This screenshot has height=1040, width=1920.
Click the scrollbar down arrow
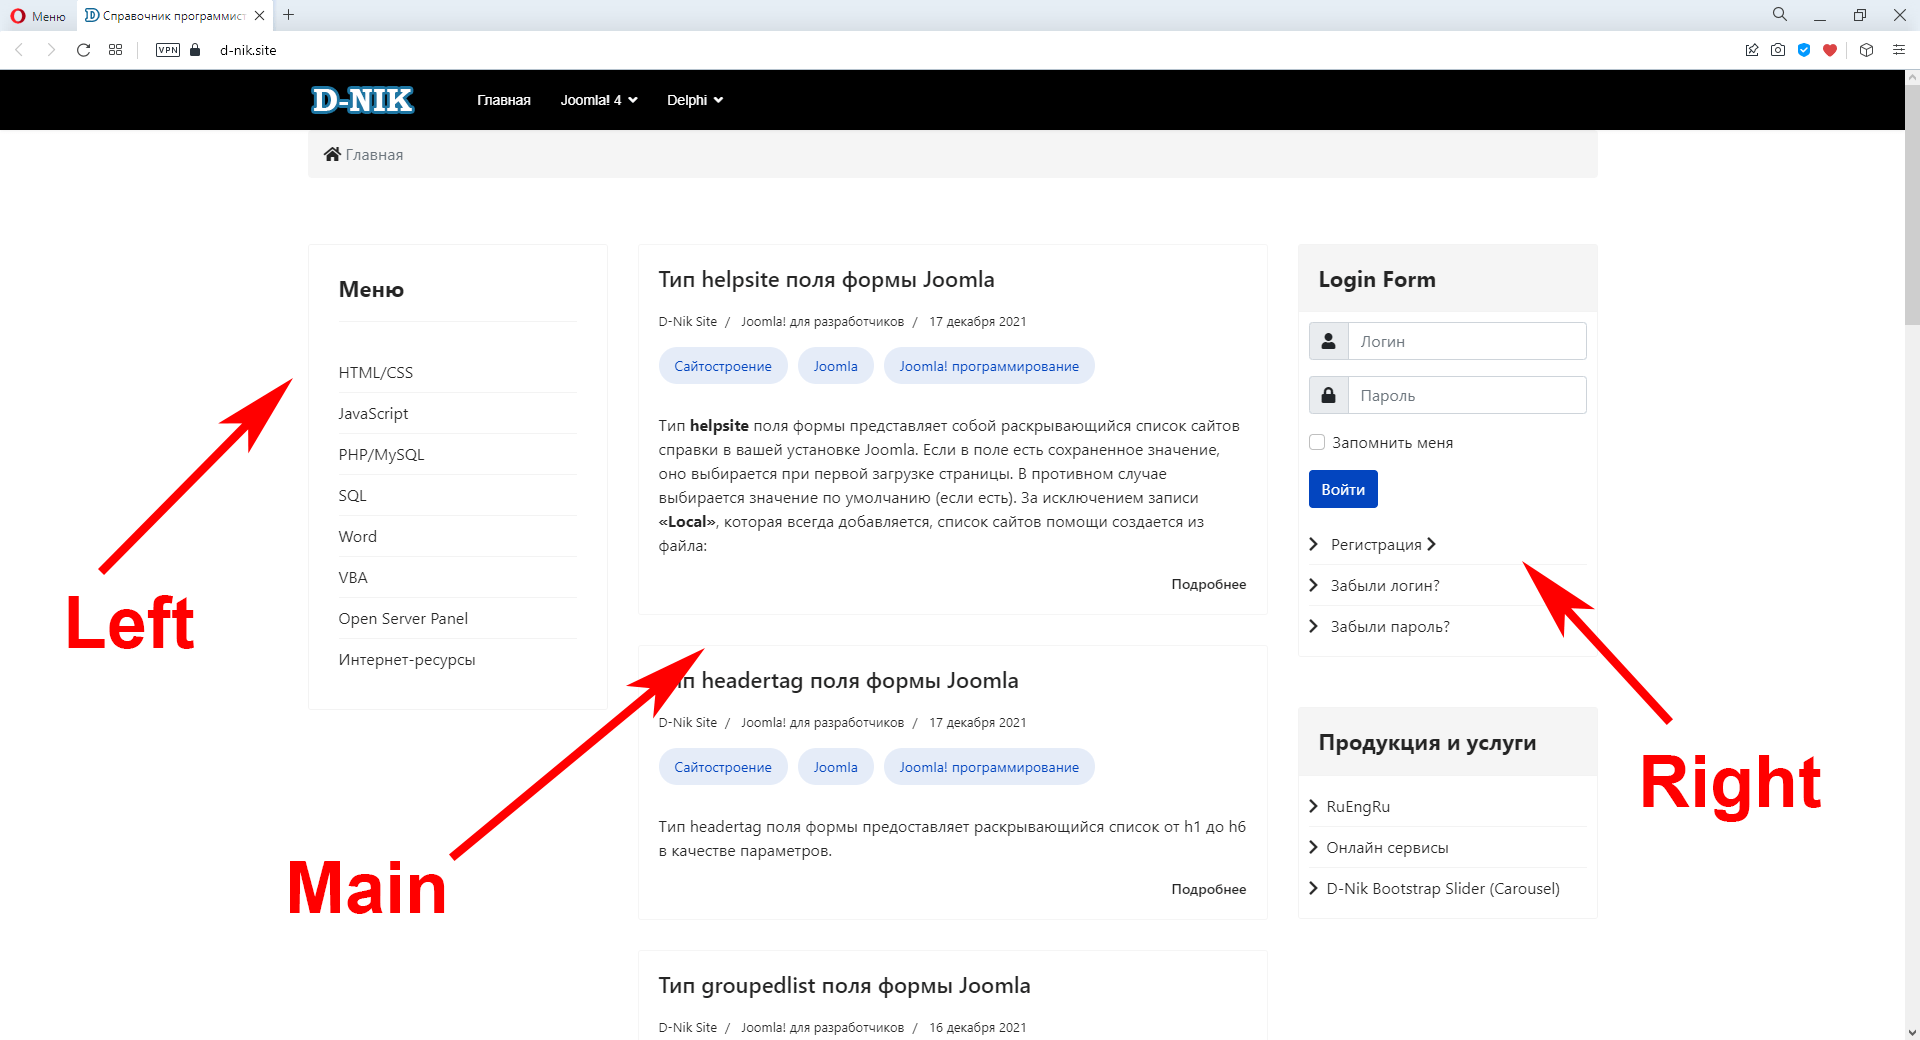[1912, 1032]
